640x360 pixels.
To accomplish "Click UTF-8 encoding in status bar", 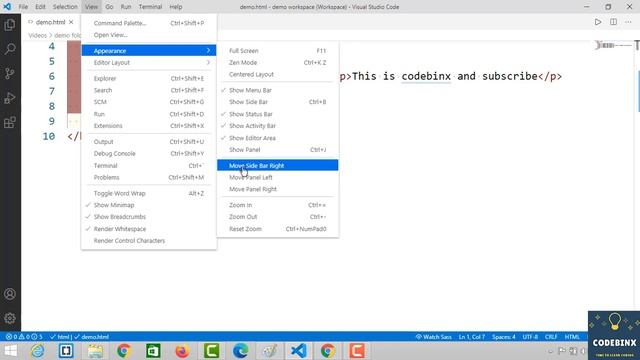I will [530, 337].
